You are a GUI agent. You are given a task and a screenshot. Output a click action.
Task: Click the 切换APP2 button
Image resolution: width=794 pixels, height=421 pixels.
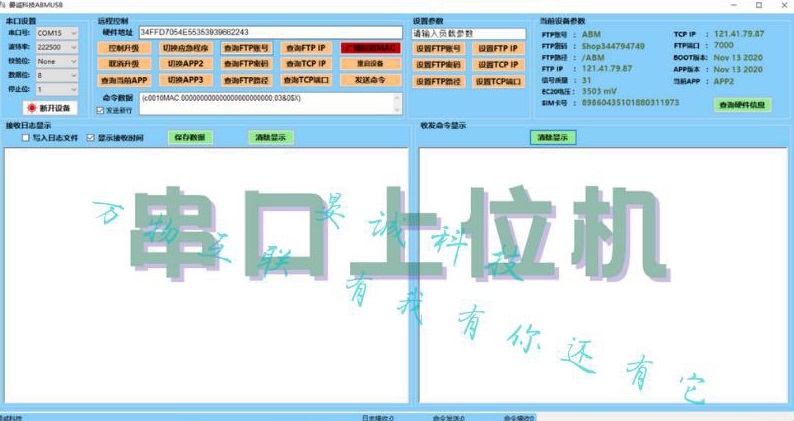tap(185, 64)
